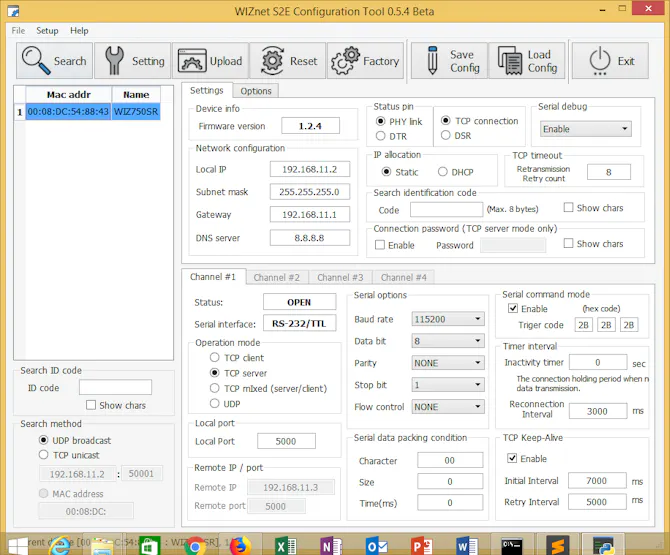
Task: Launch Internet Explorer from taskbar
Action: 60,546
